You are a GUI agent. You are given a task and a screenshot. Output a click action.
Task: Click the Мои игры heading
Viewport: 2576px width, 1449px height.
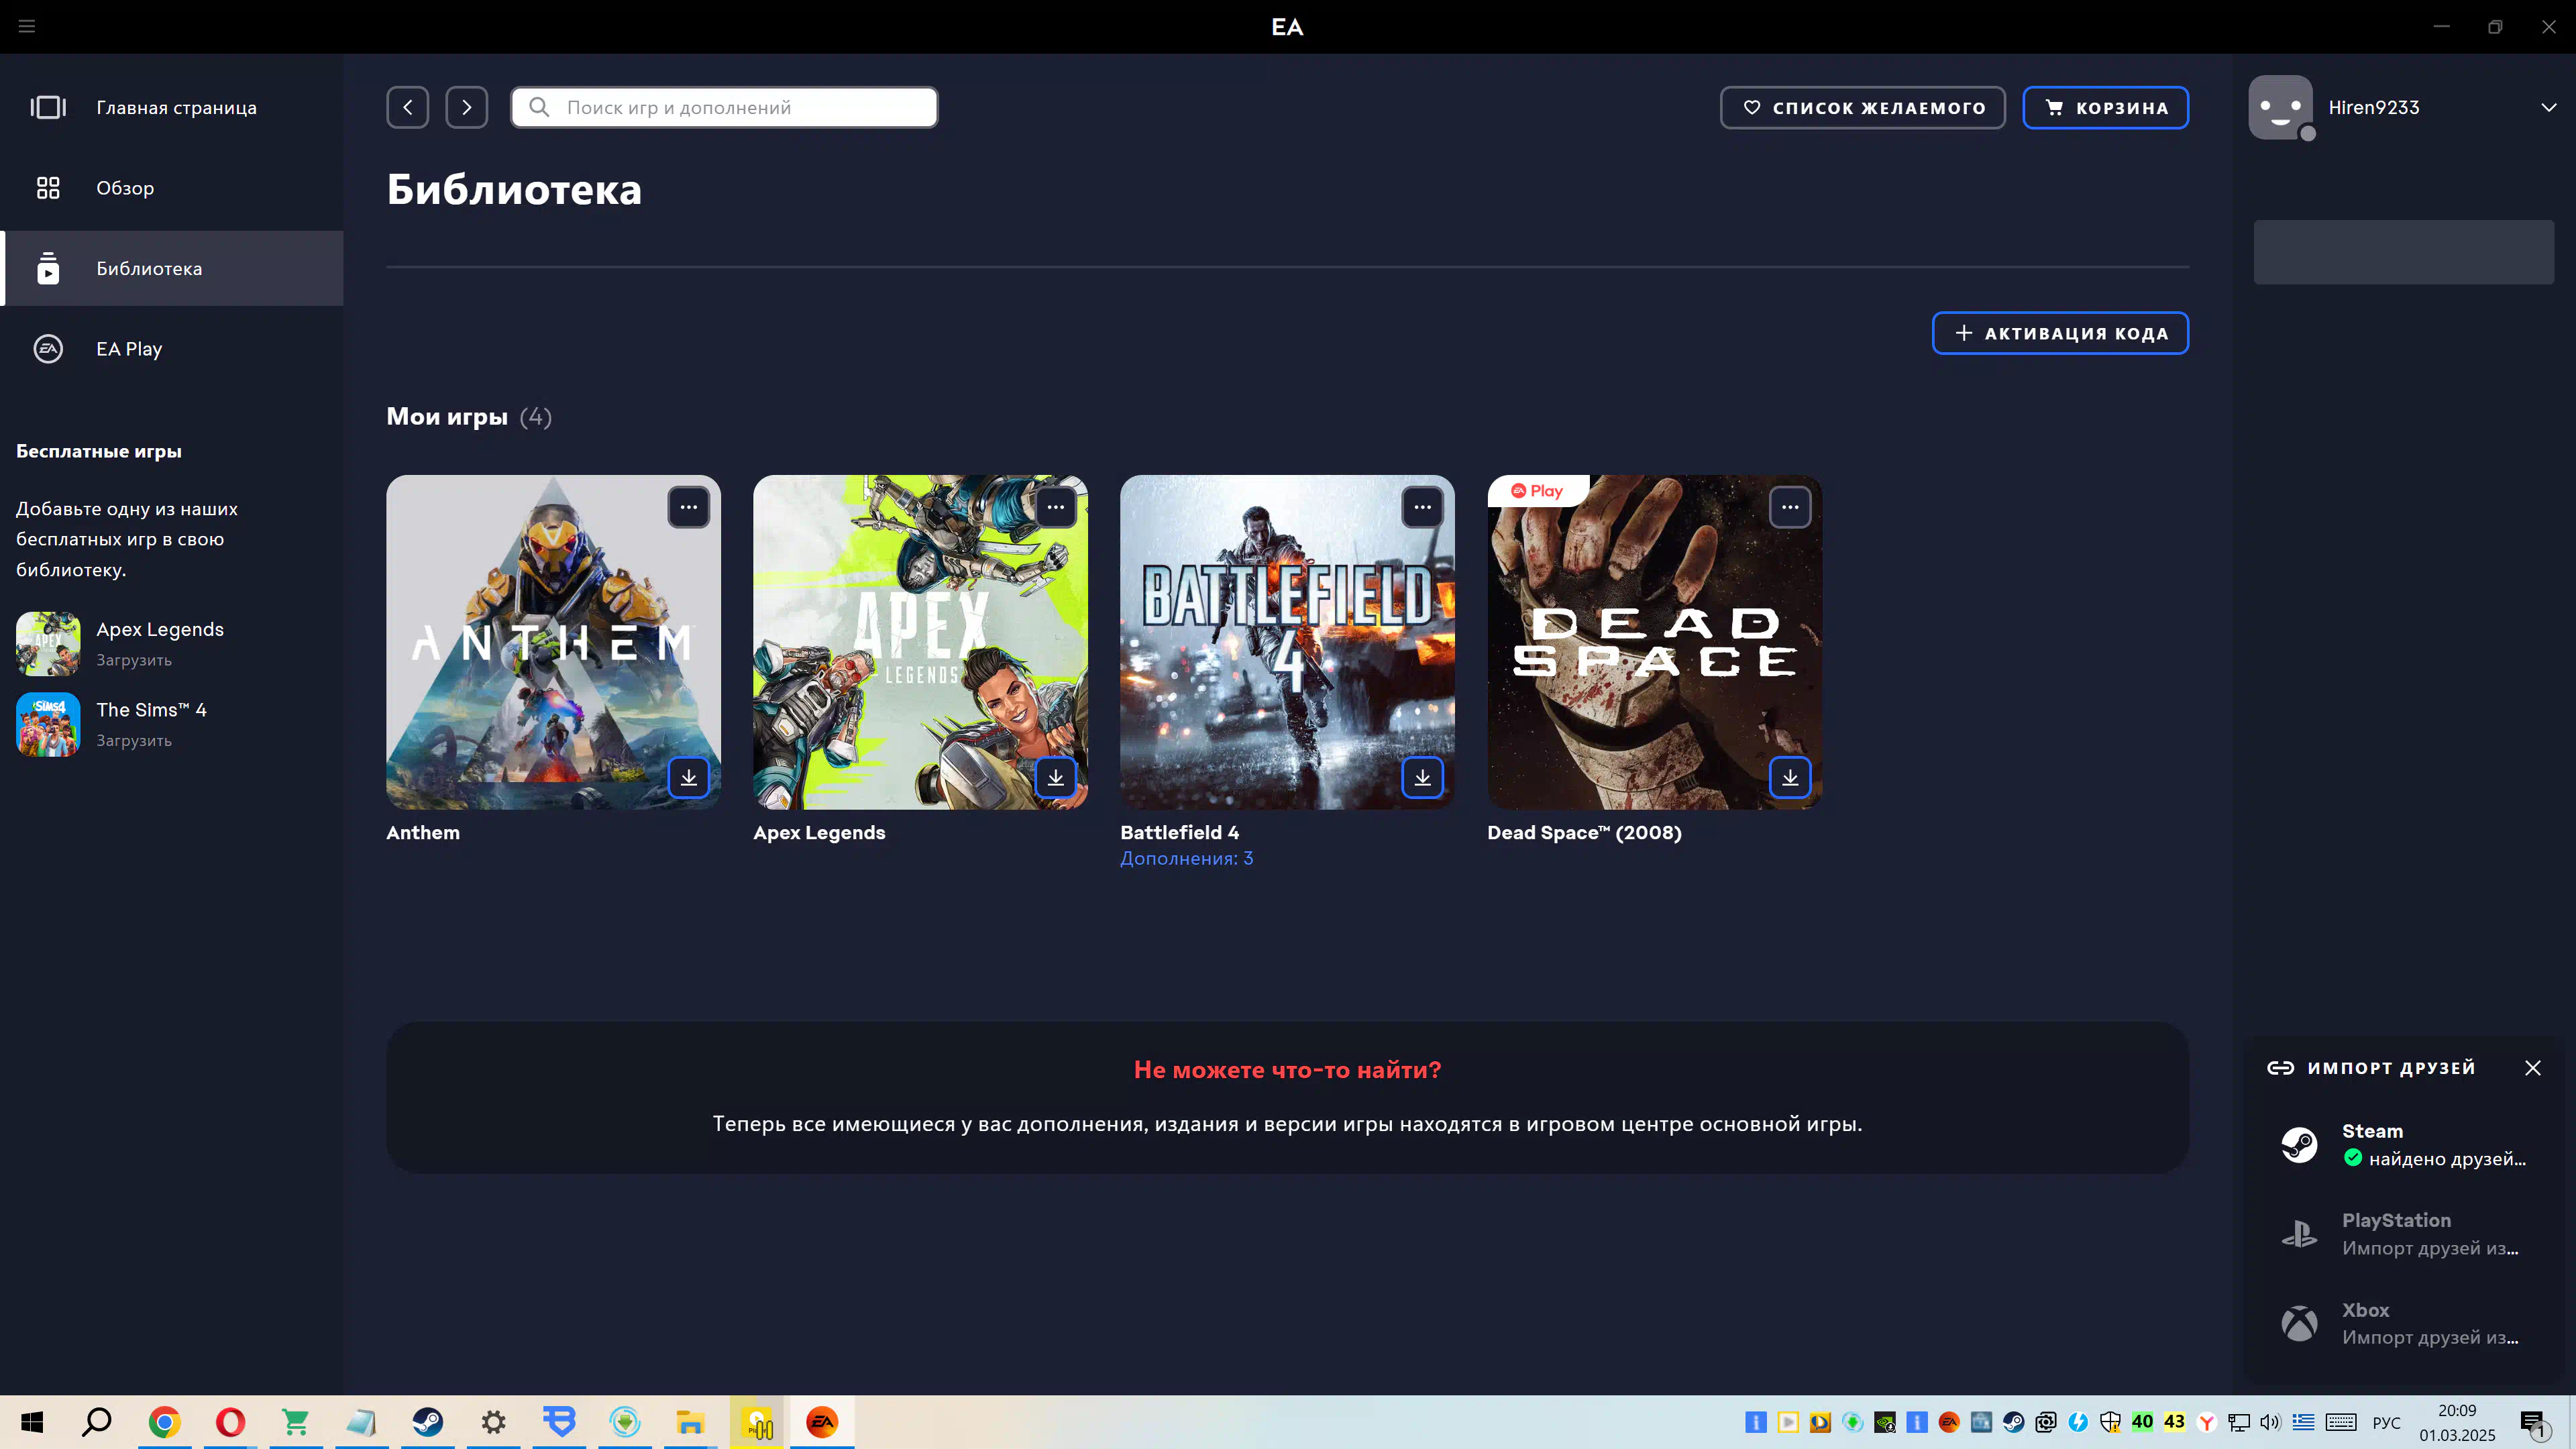pos(447,417)
